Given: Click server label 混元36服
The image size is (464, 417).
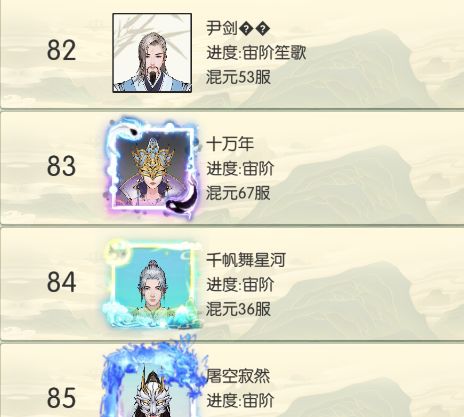Looking at the screenshot, I should (x=238, y=309).
